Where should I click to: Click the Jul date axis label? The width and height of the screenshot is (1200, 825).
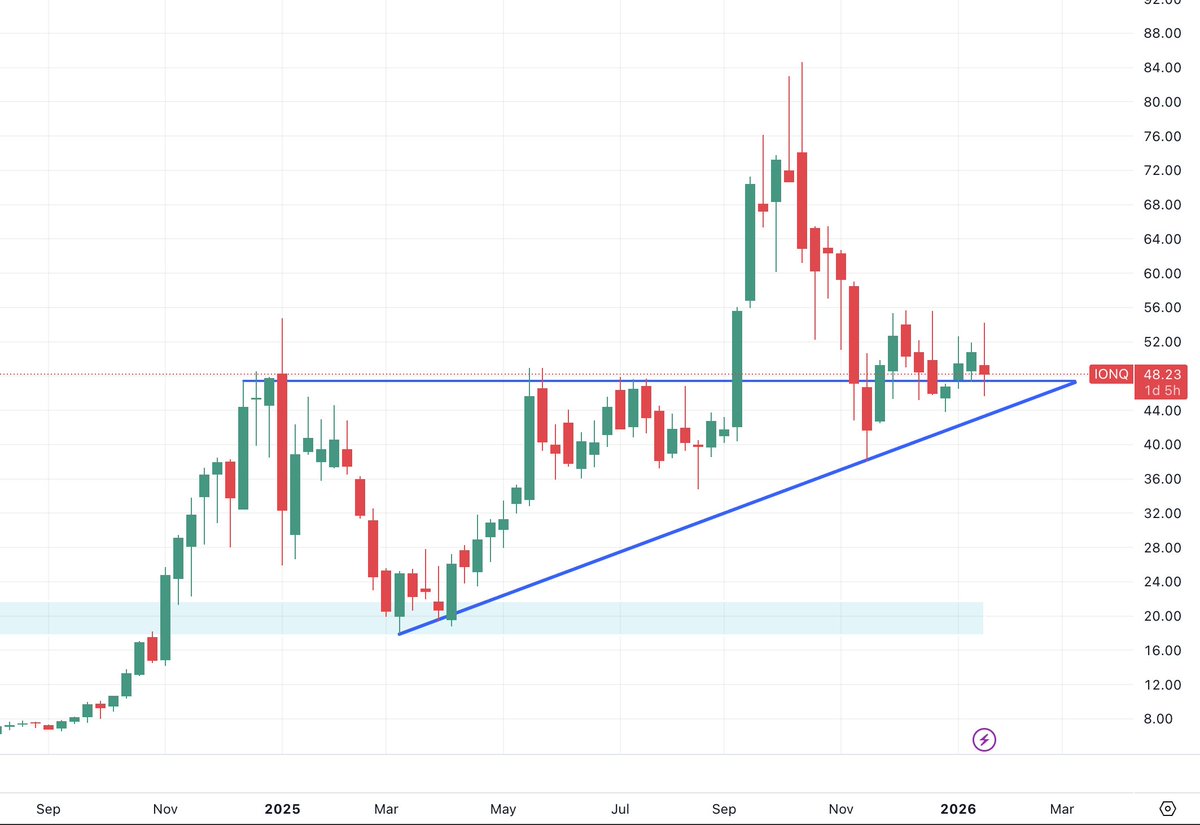[620, 808]
